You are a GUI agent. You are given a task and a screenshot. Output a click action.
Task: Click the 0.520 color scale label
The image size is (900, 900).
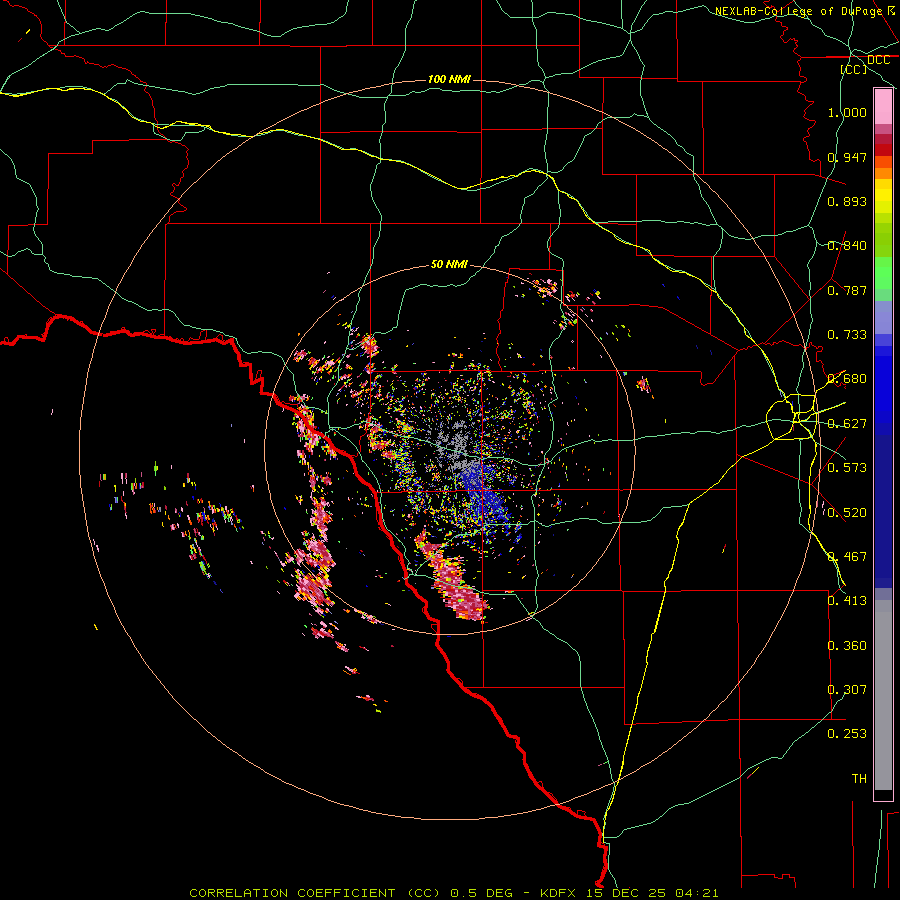click(x=847, y=513)
